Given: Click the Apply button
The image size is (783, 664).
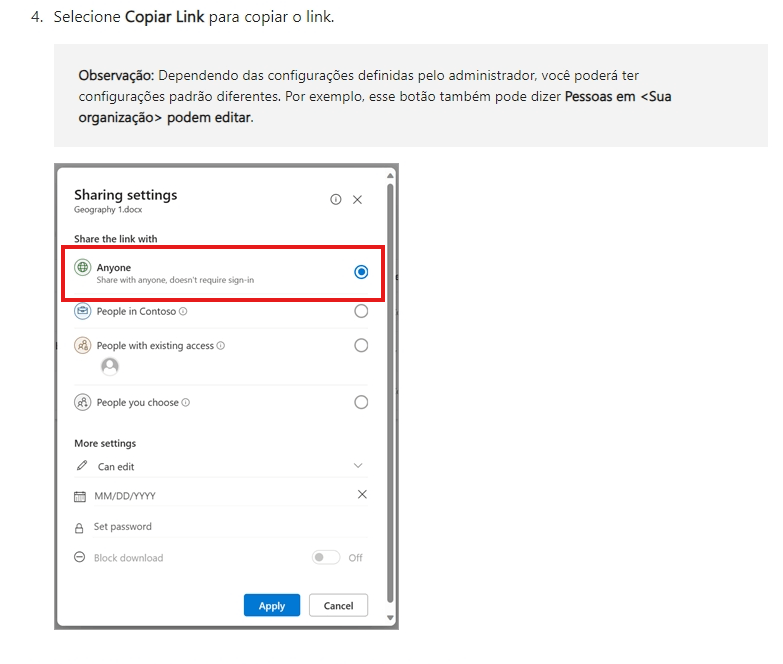Looking at the screenshot, I should tap(272, 605).
